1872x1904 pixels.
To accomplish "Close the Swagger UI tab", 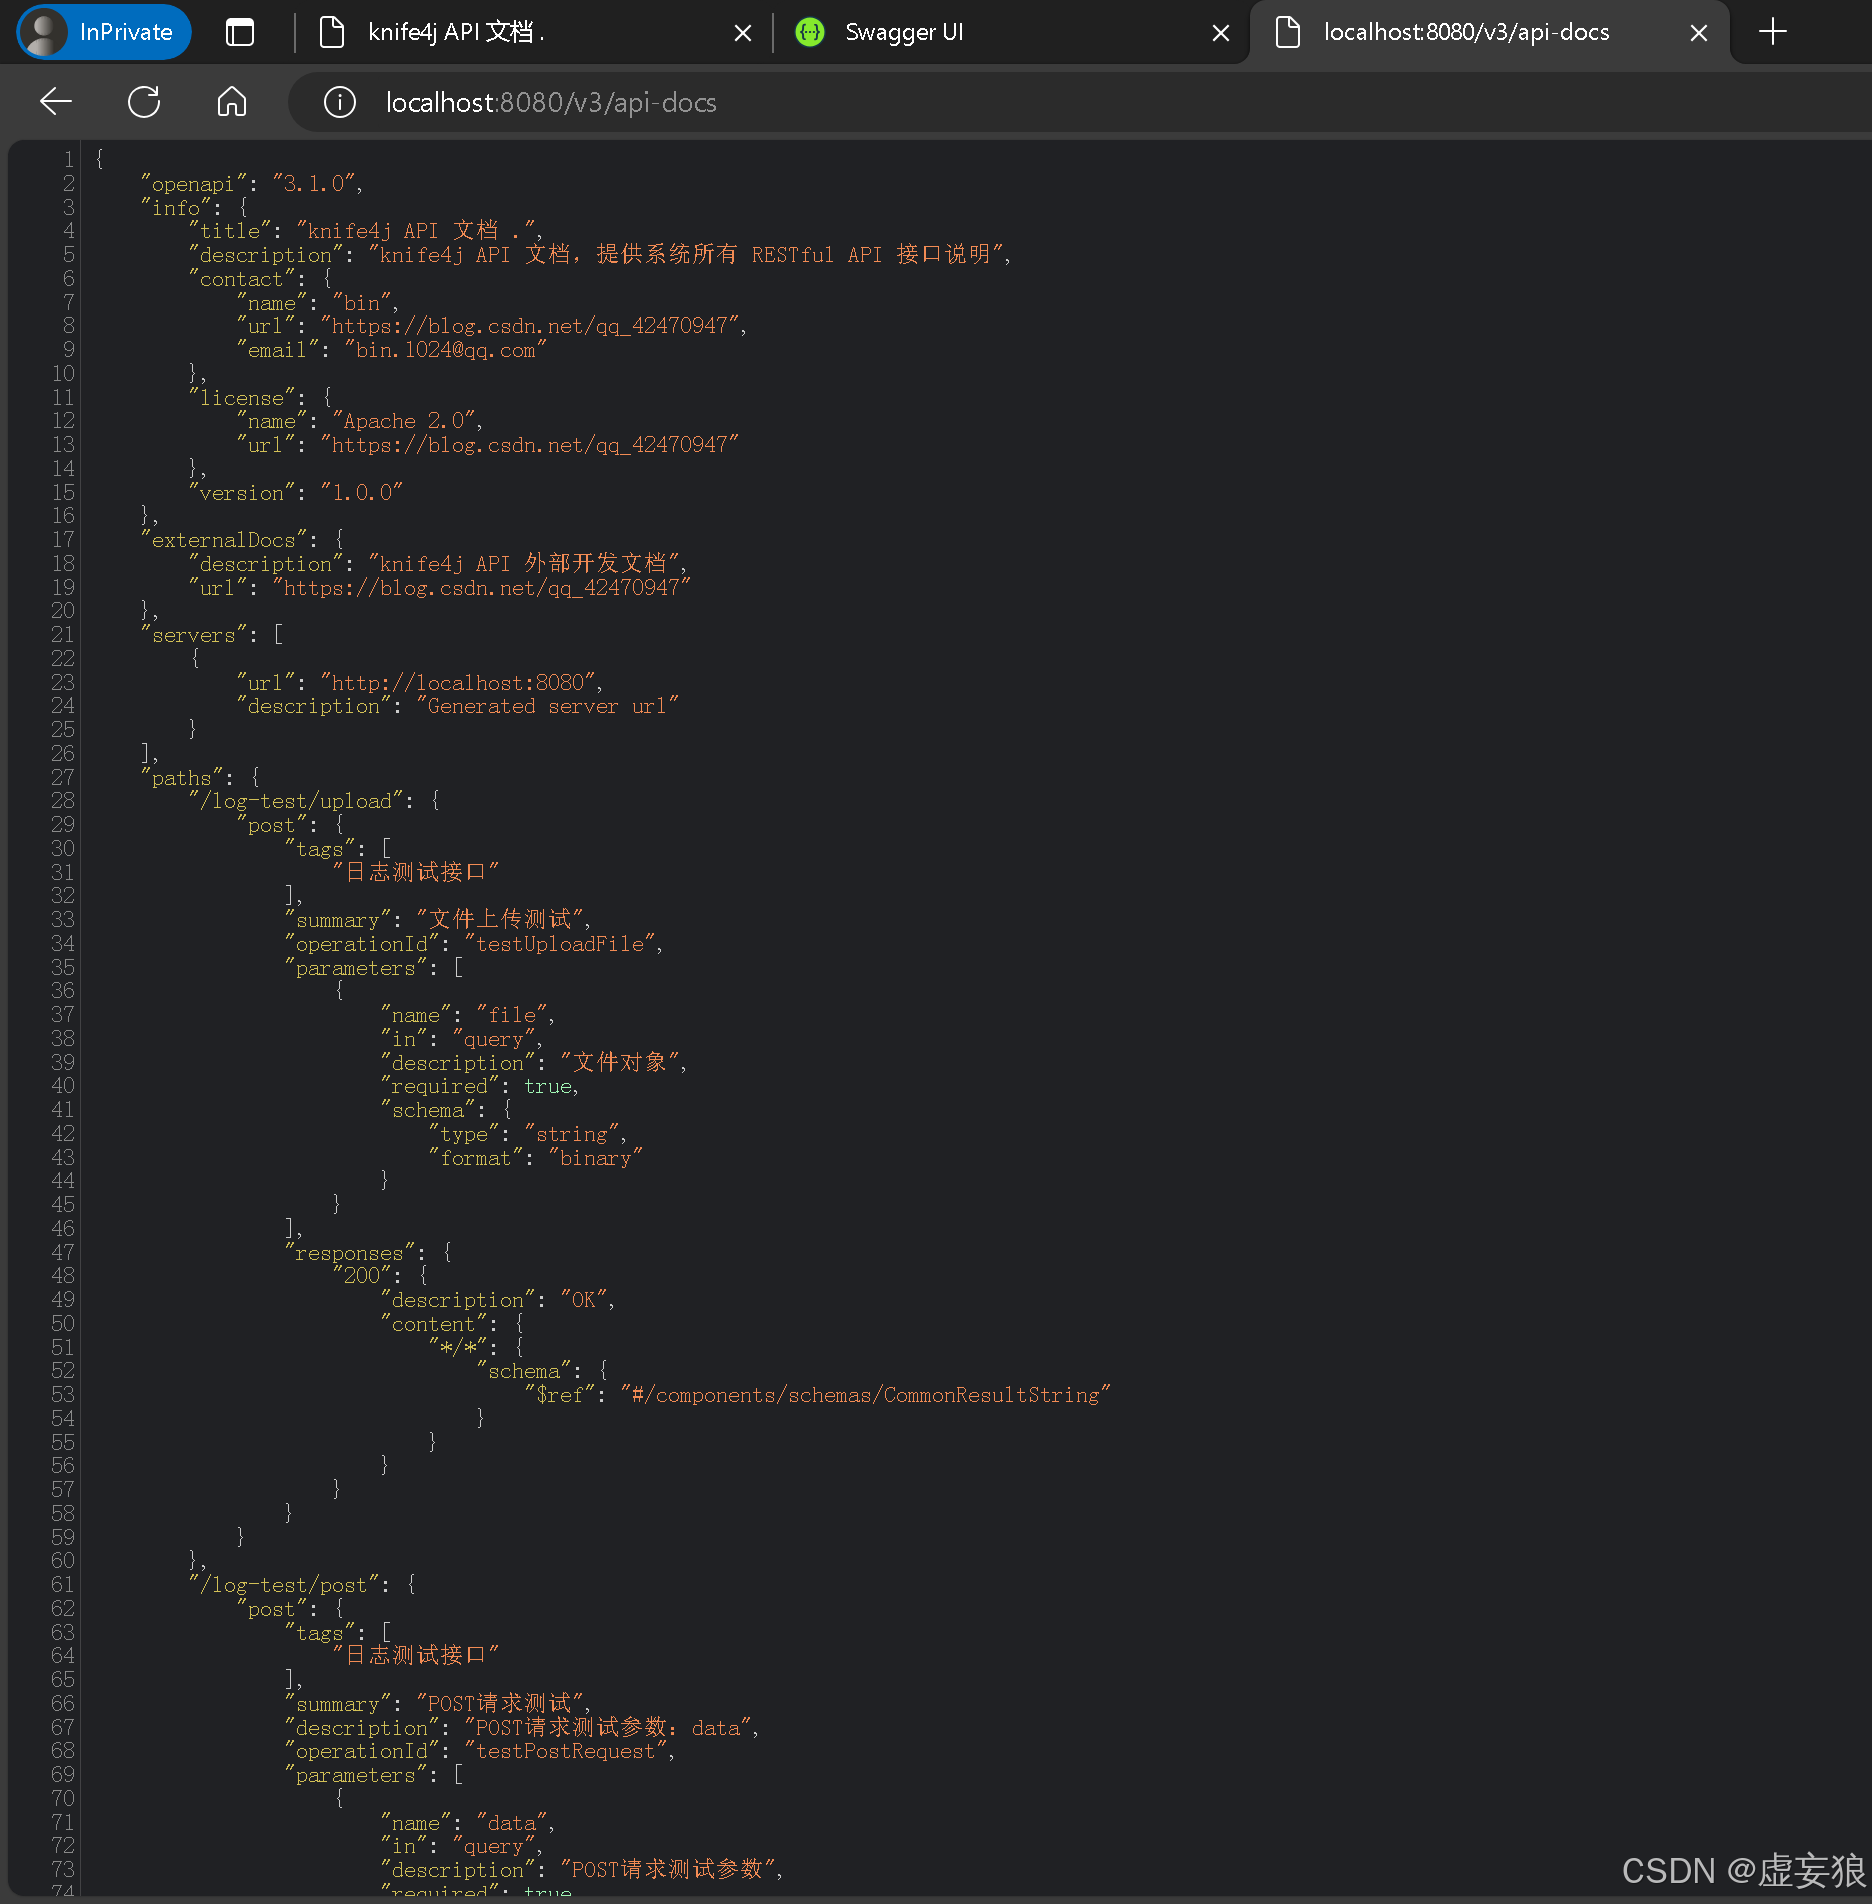I will (x=1221, y=32).
